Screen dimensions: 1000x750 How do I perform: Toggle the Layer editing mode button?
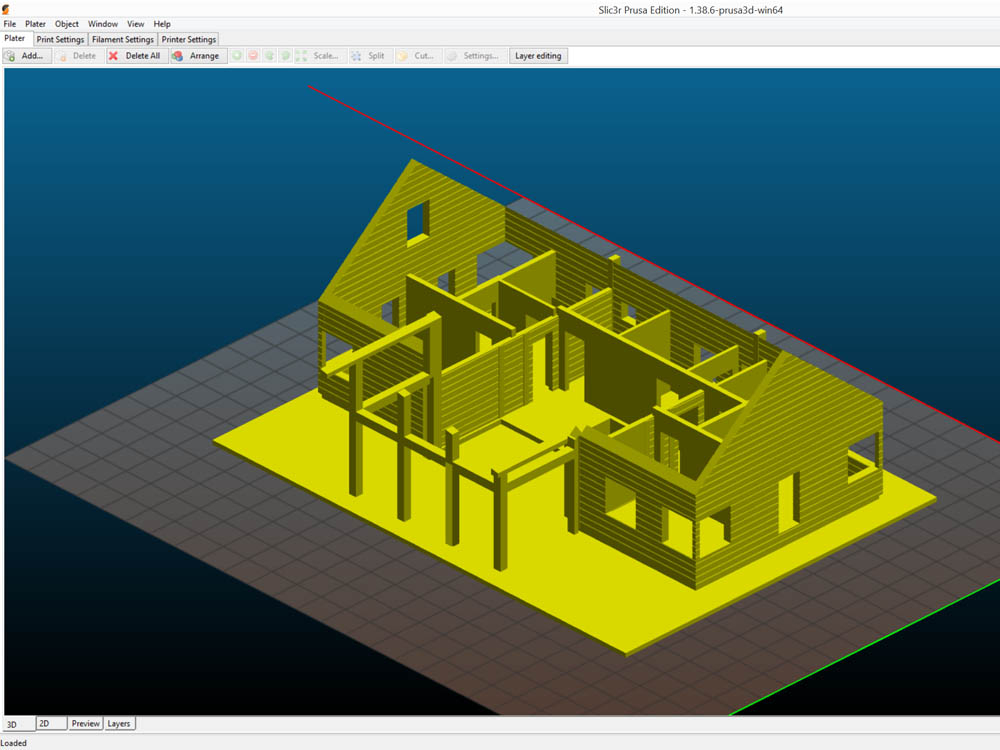538,56
